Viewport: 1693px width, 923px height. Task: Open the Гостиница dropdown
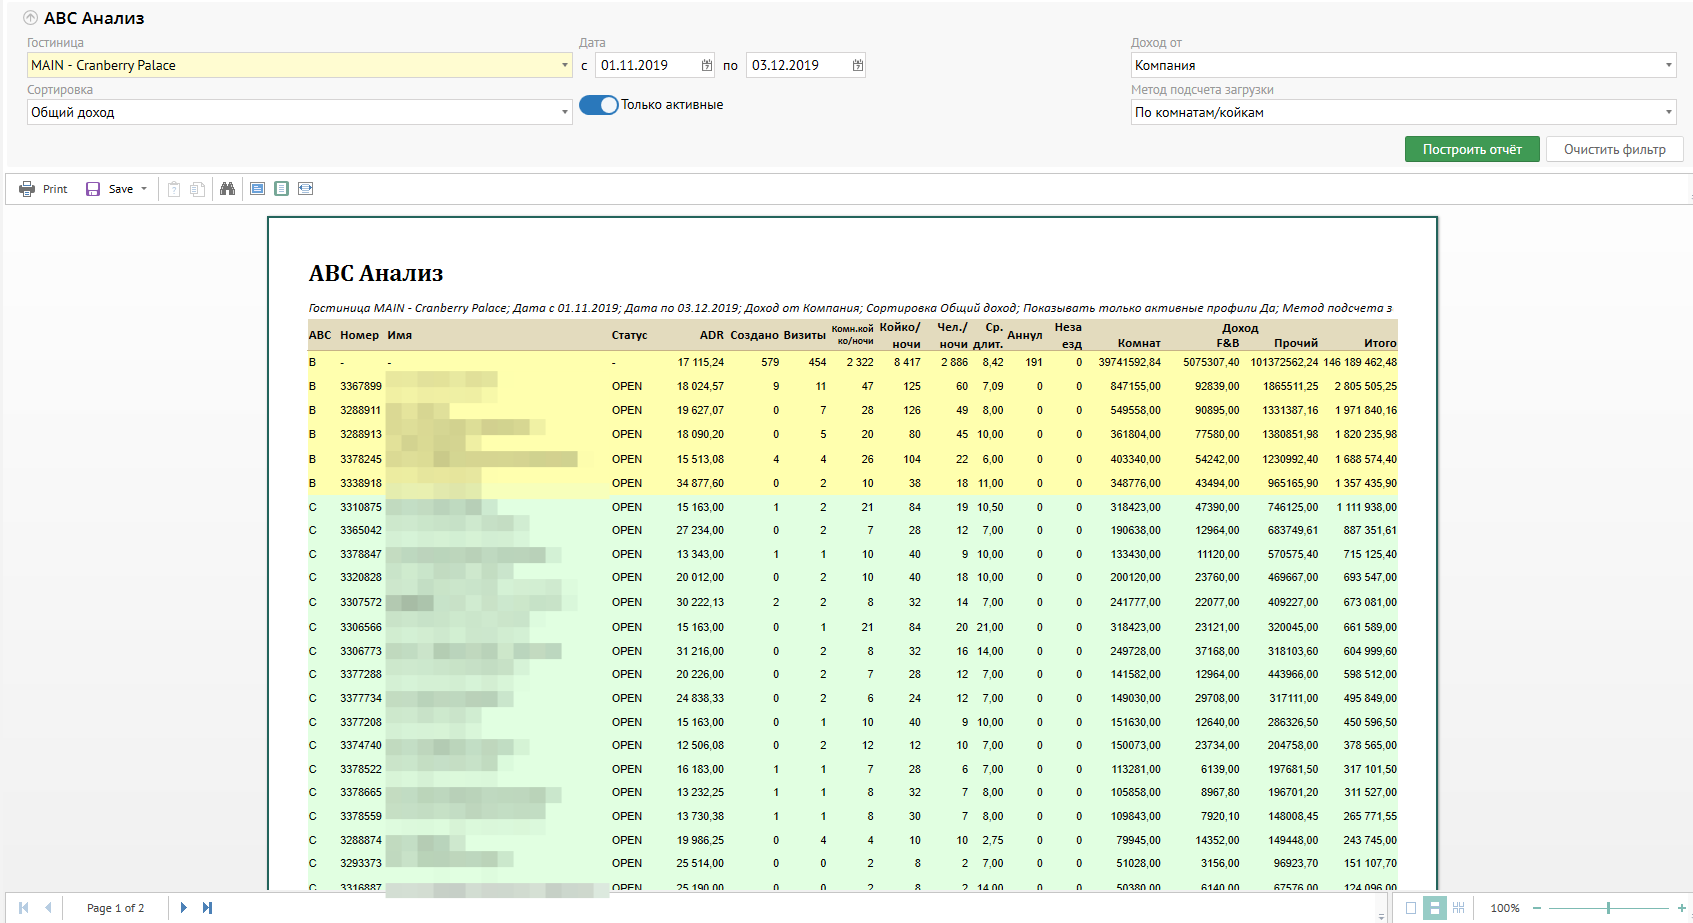coord(565,65)
